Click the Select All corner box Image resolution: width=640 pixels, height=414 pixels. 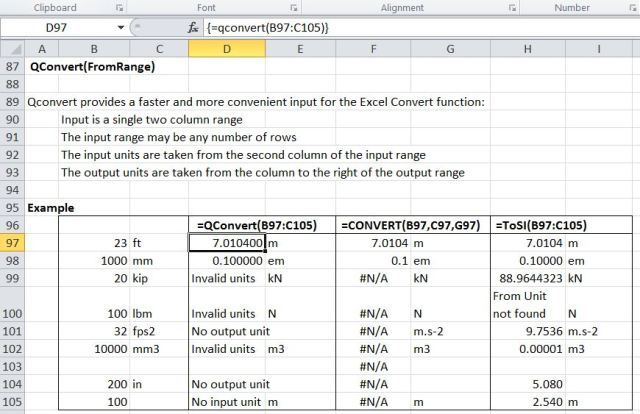[x=13, y=49]
